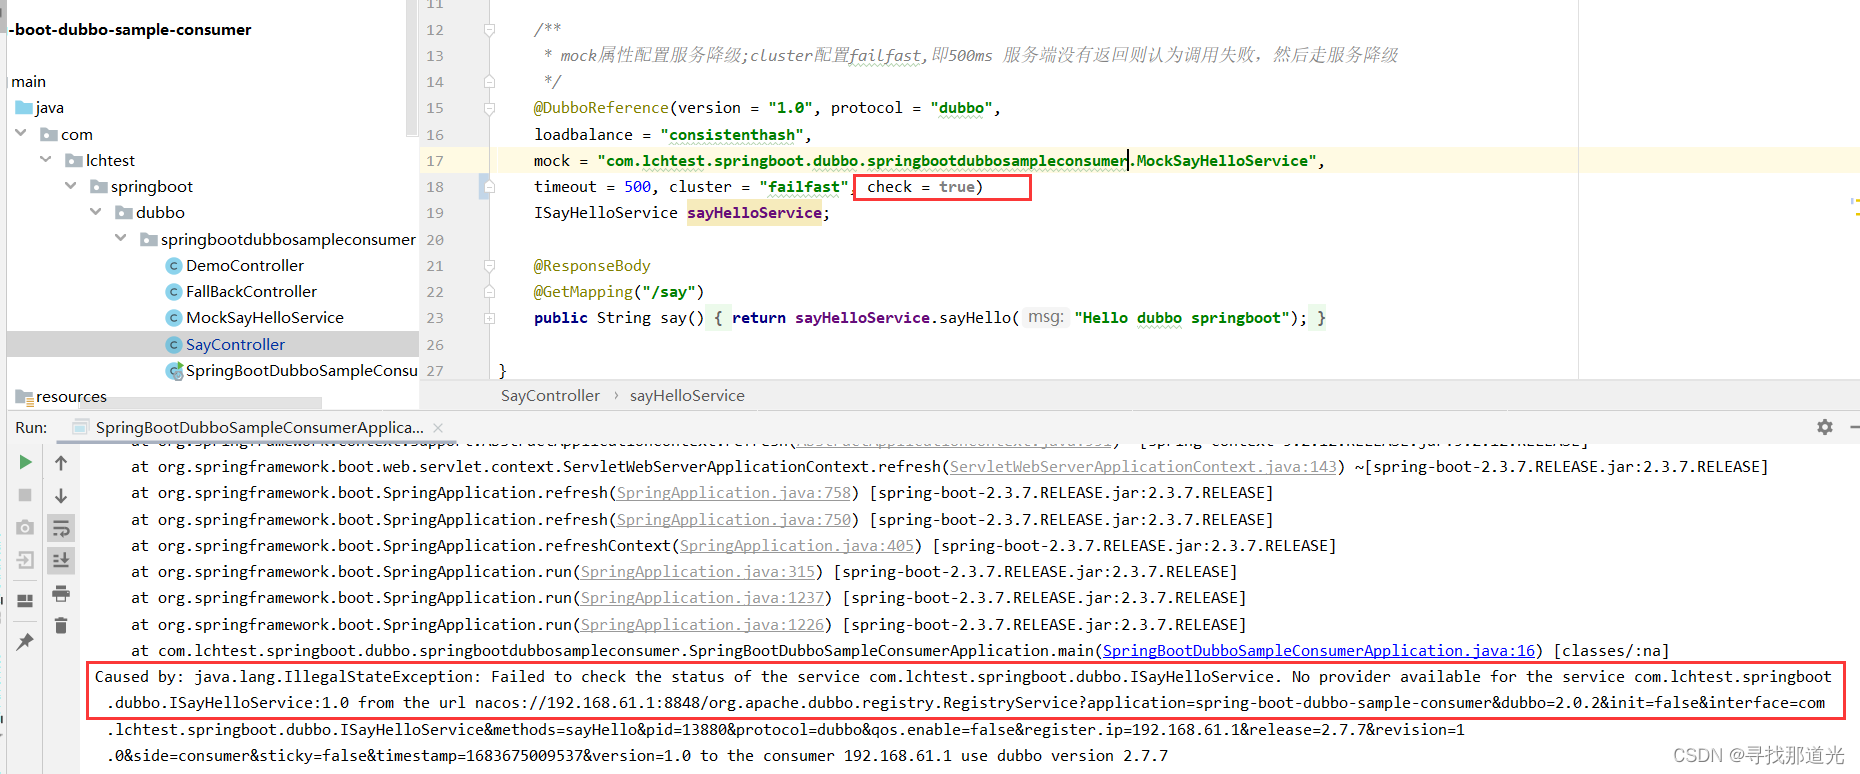Pin the Run tab with pin icon
The height and width of the screenshot is (774, 1860).
[x=25, y=642]
